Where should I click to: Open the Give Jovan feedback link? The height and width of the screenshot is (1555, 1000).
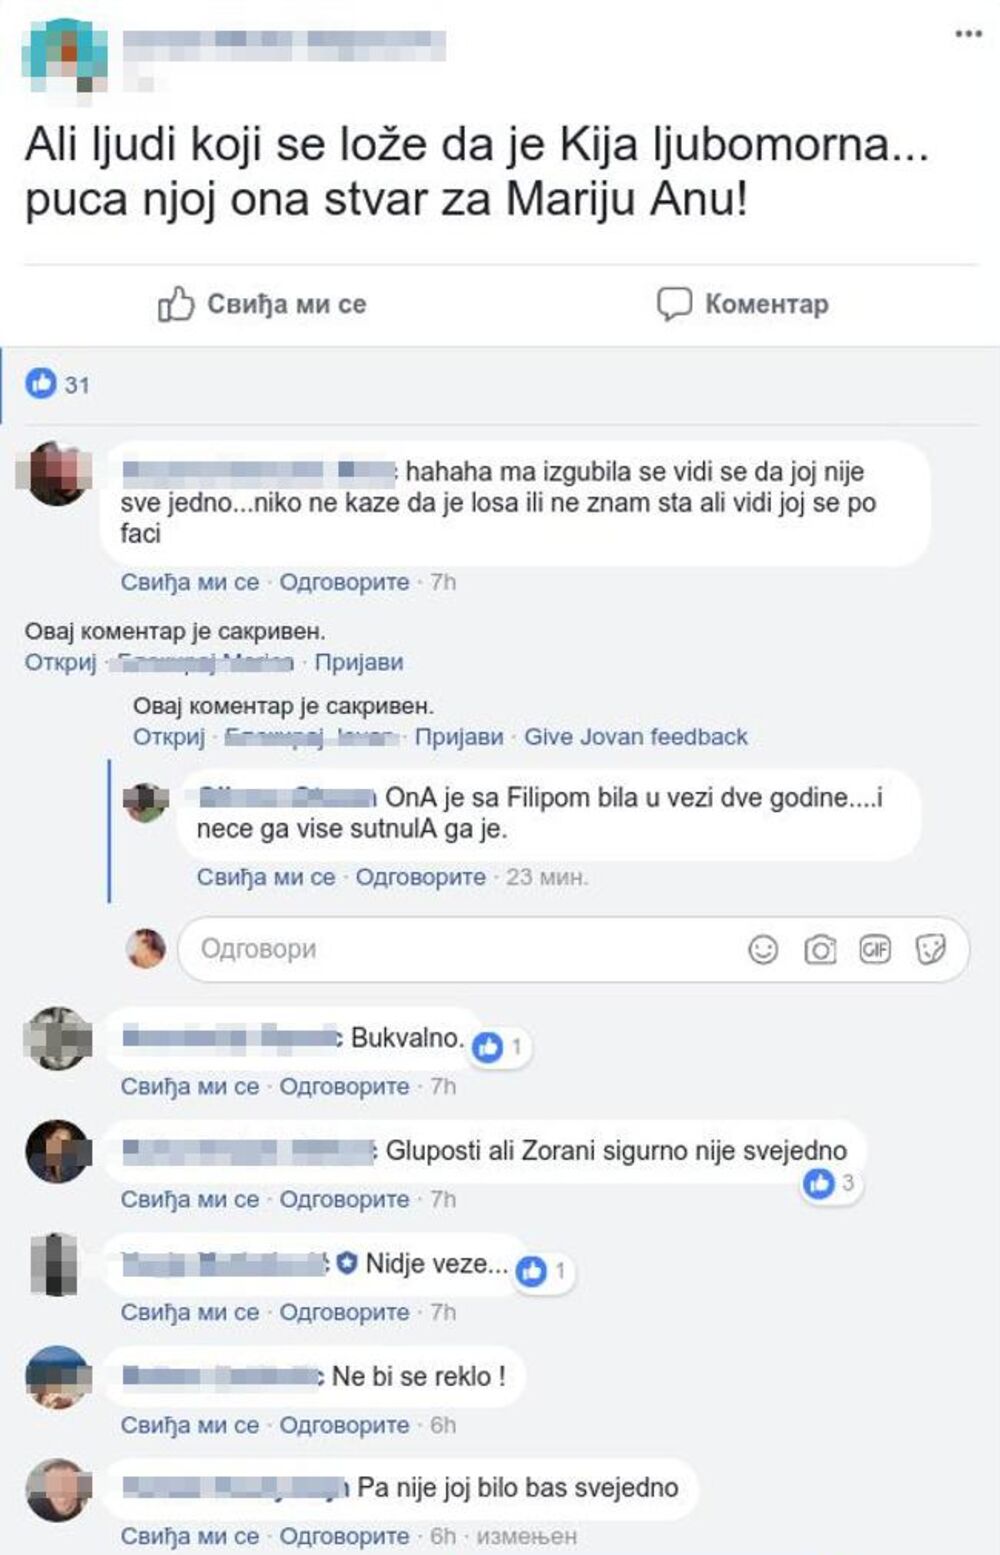point(636,737)
